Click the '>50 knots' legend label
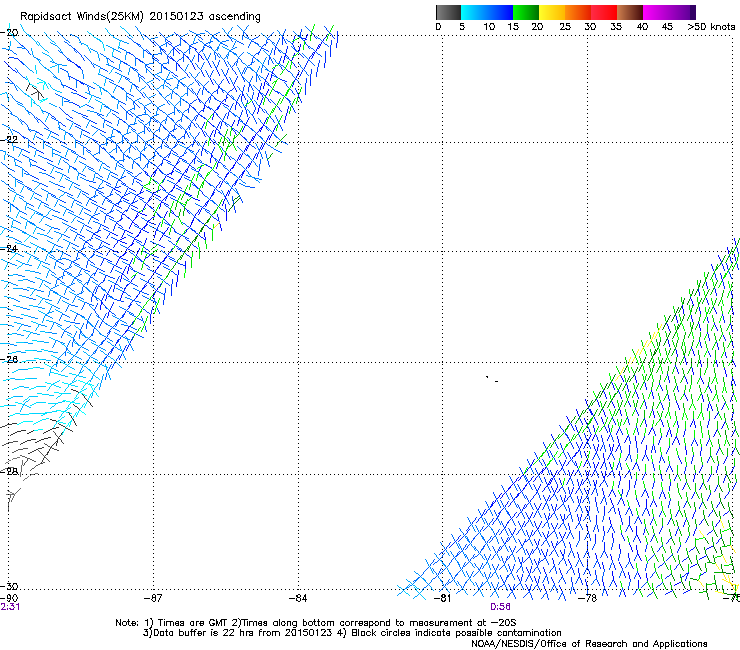 (x=711, y=27)
